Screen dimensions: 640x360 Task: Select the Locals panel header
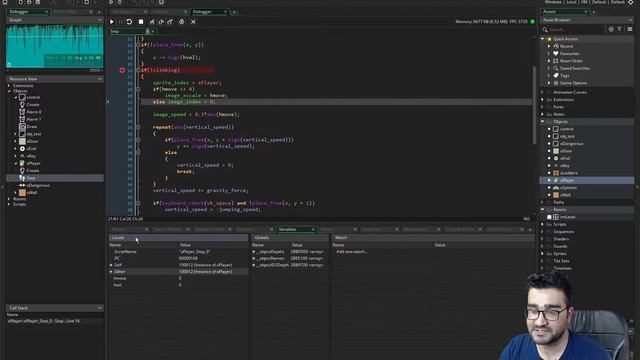click(178, 238)
